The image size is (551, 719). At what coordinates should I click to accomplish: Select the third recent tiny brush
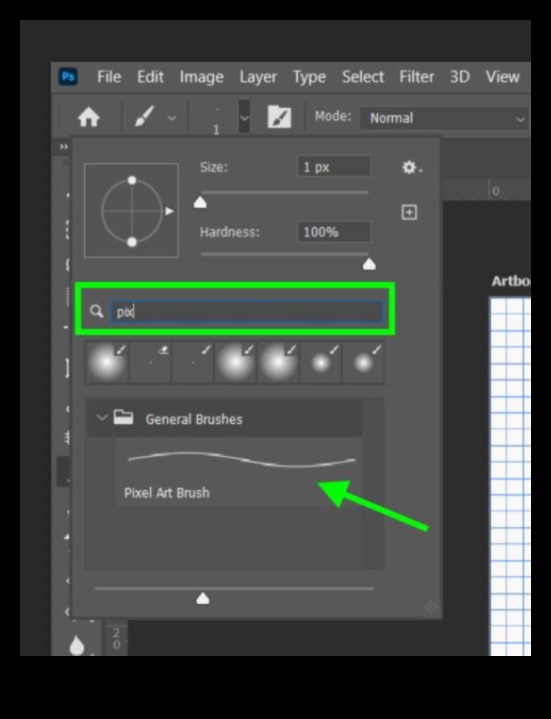coord(193,362)
